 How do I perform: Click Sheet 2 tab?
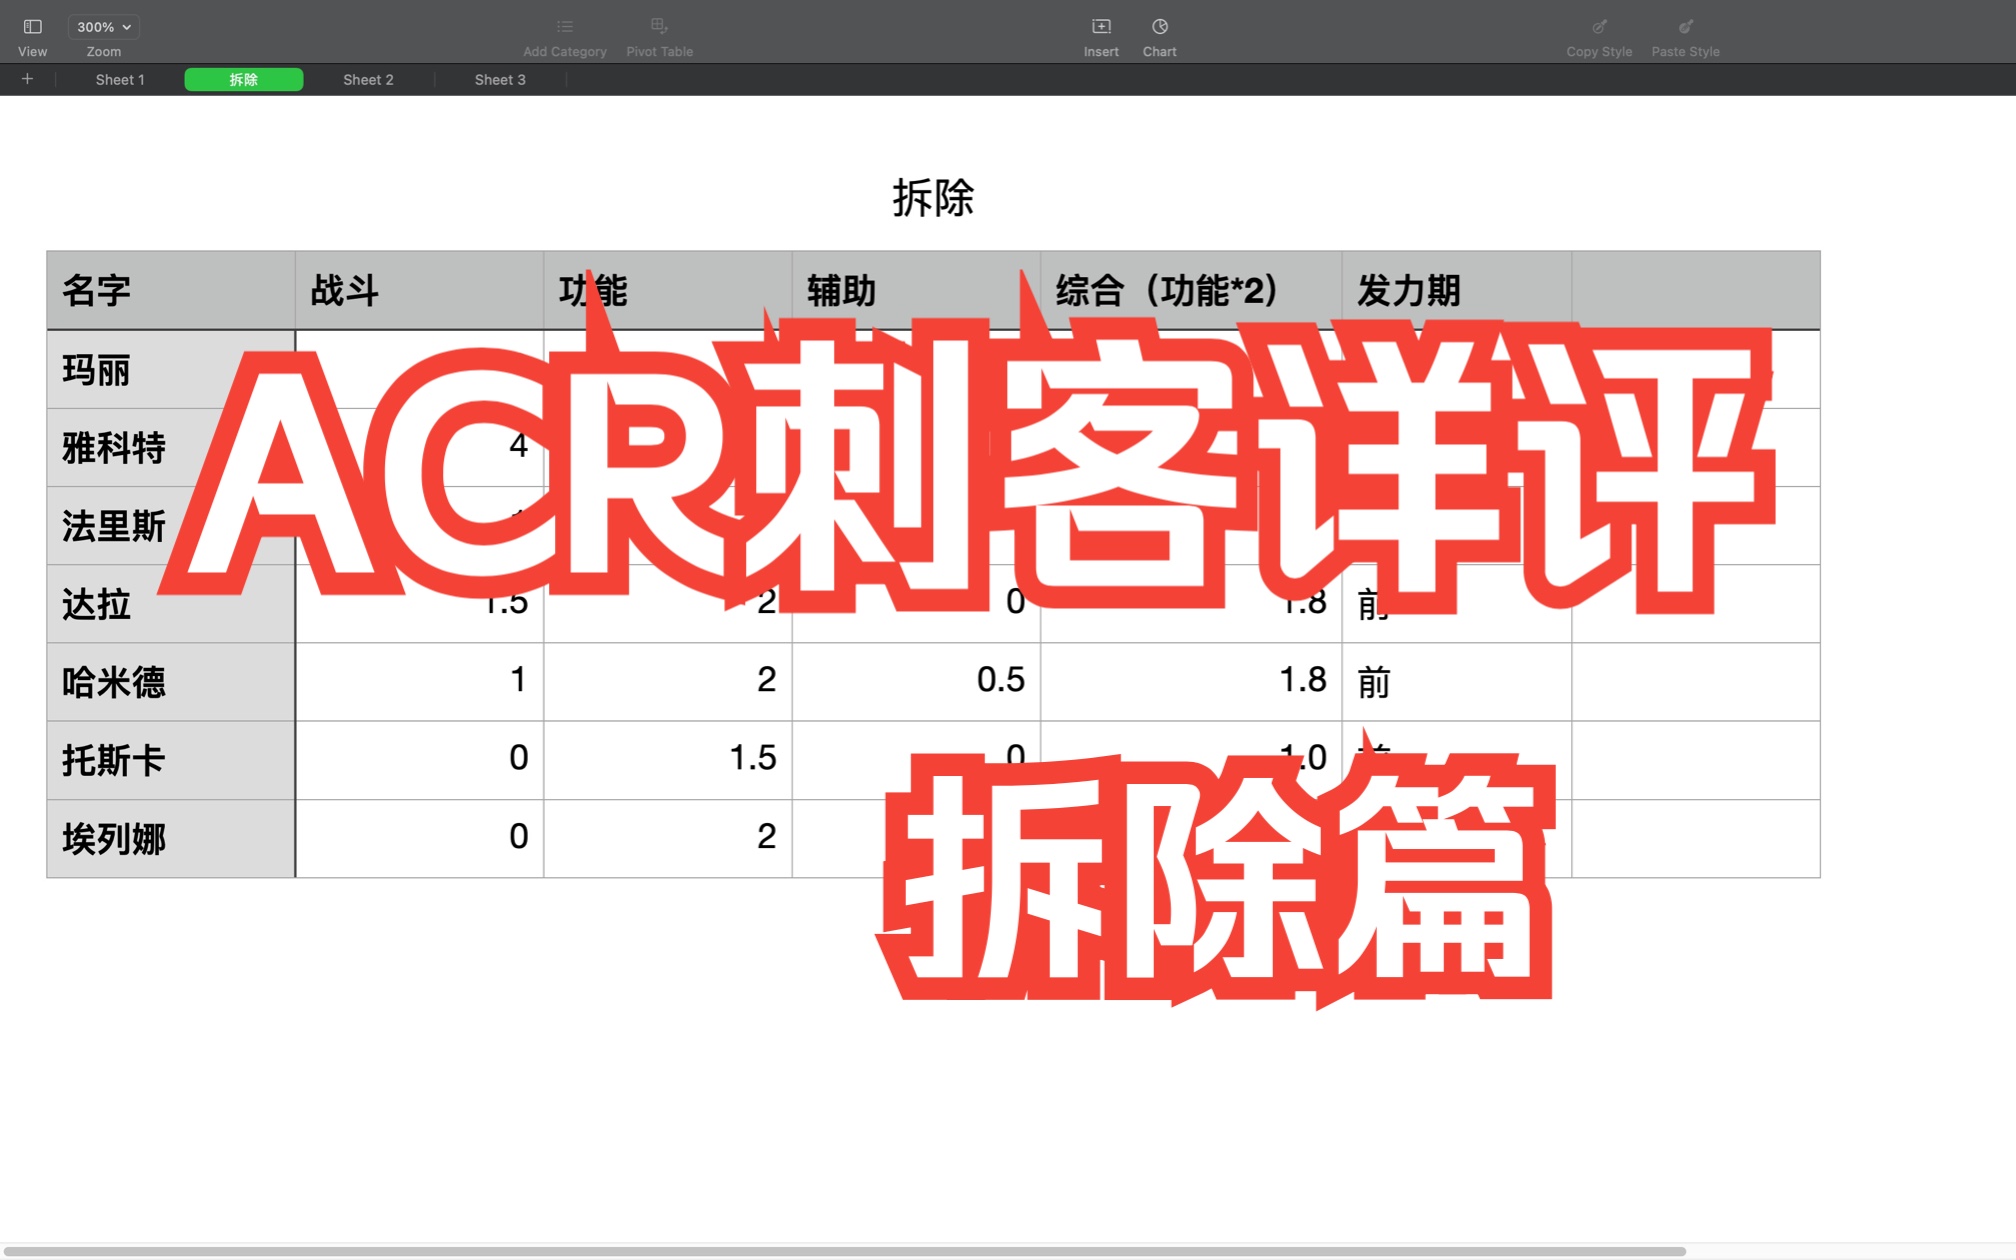pos(367,80)
